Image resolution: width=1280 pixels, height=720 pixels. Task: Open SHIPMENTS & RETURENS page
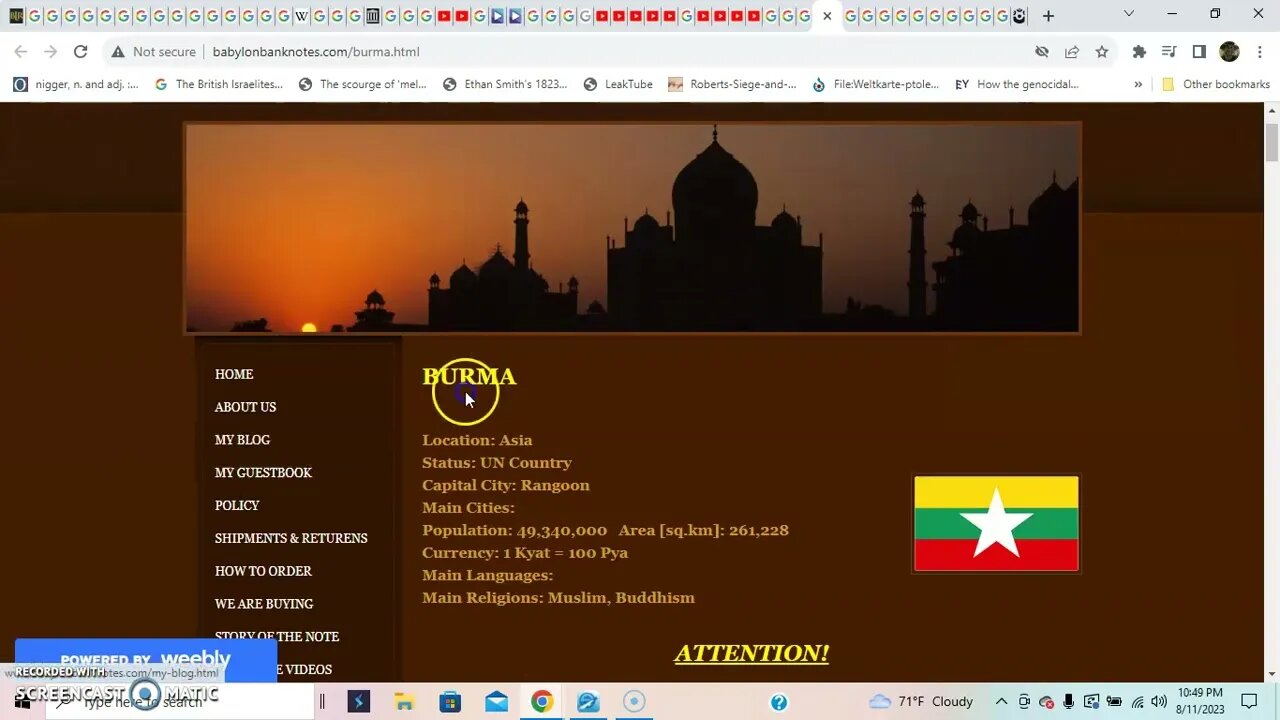pos(291,538)
